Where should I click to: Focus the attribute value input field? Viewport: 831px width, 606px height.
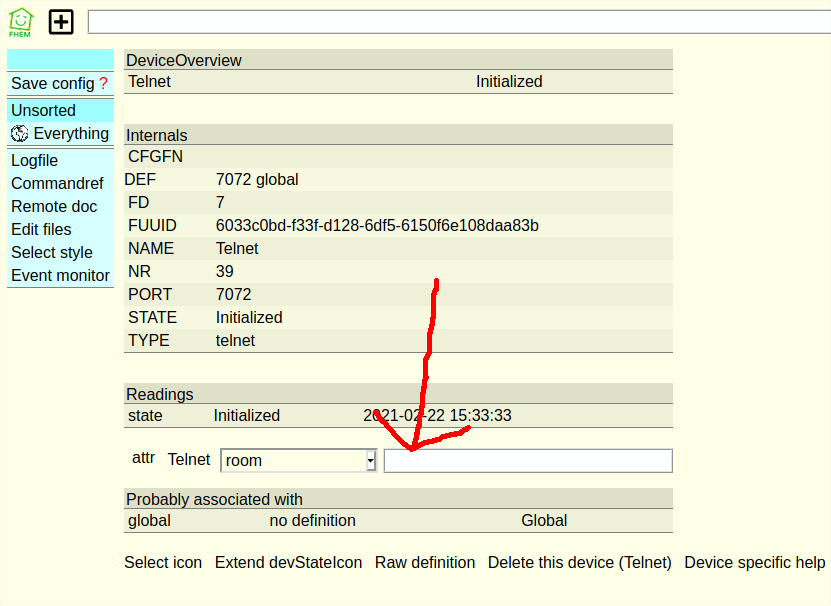click(528, 460)
